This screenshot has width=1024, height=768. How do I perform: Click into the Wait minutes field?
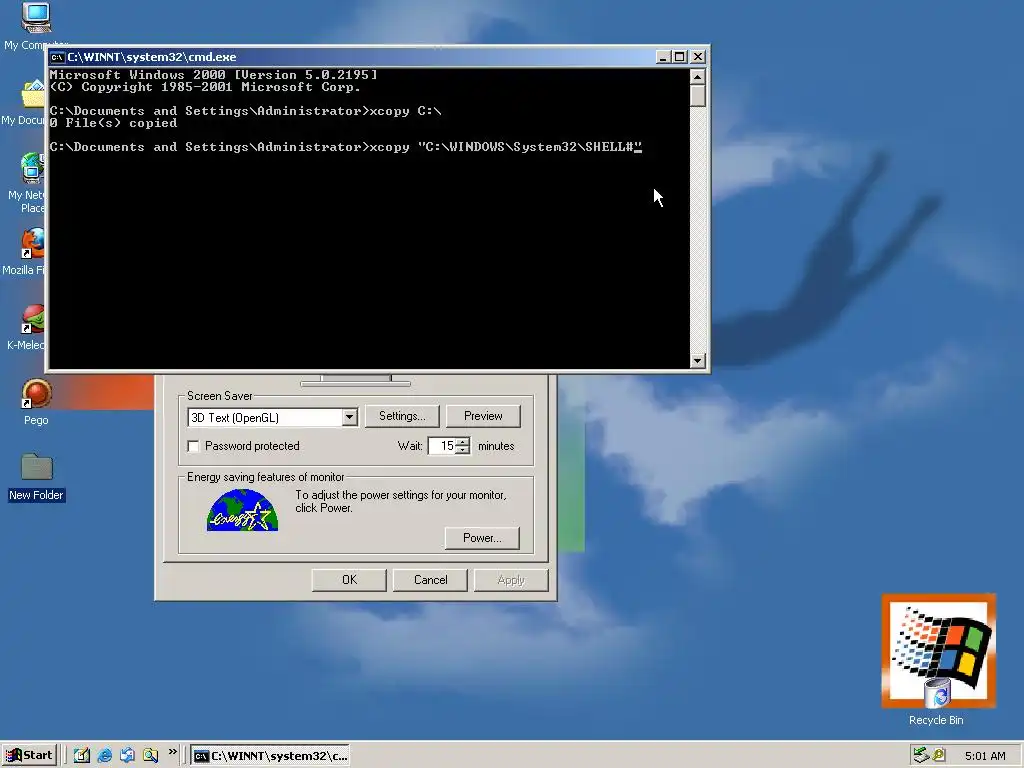442,446
